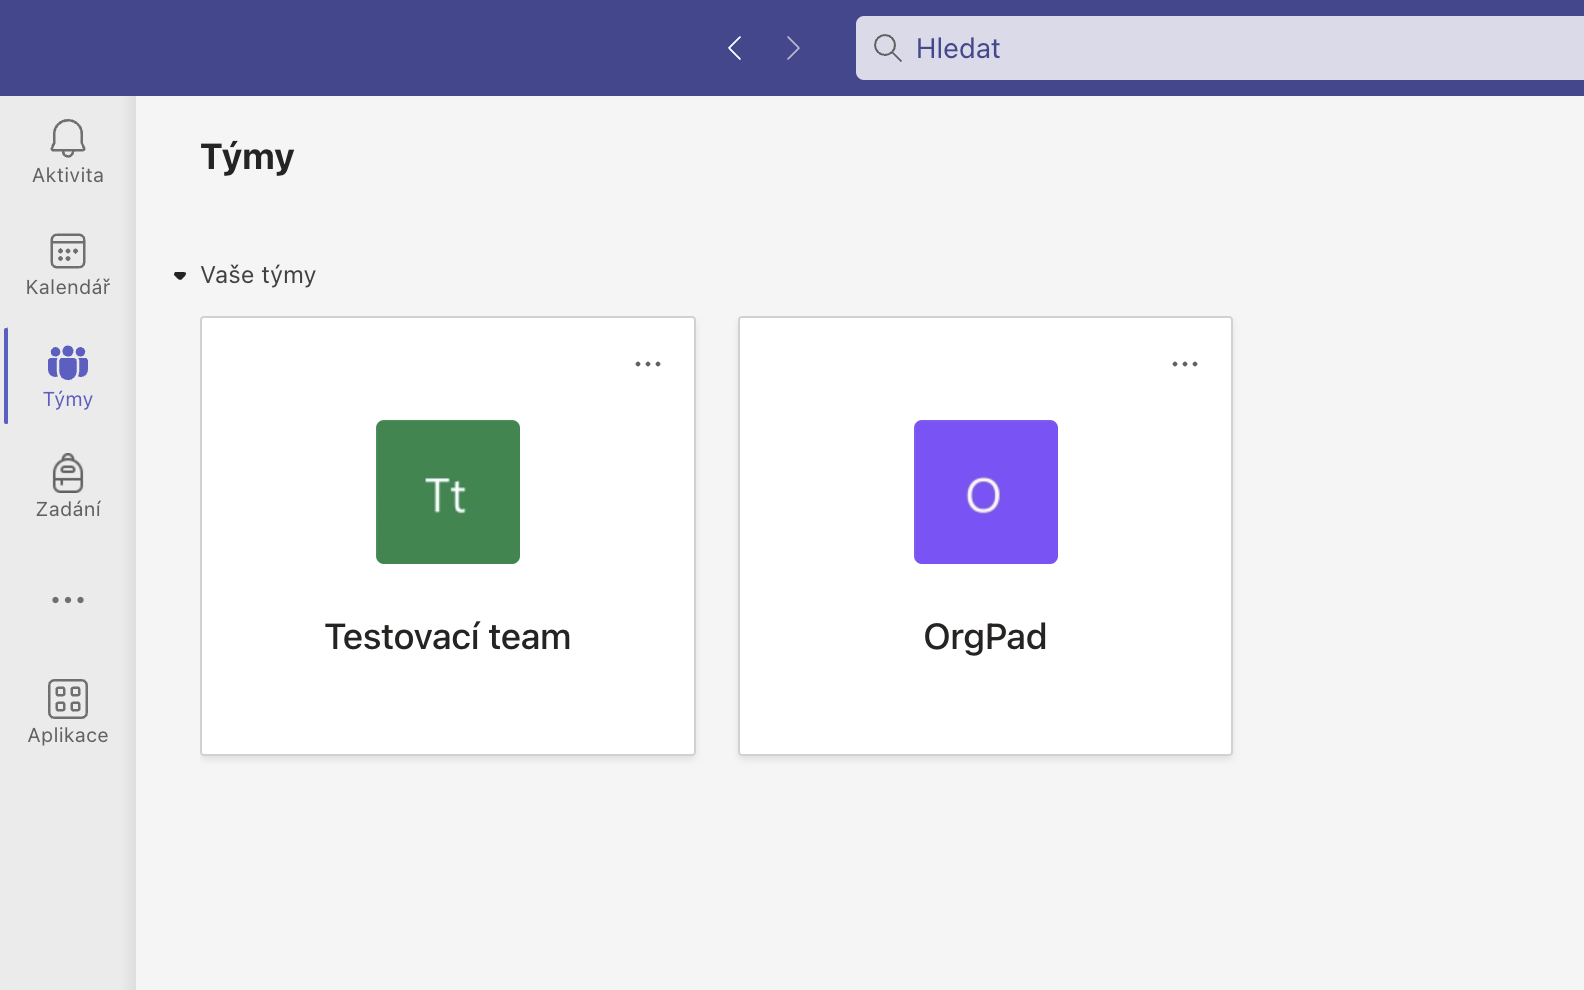
Task: Go back with the left arrow
Action: point(735,48)
